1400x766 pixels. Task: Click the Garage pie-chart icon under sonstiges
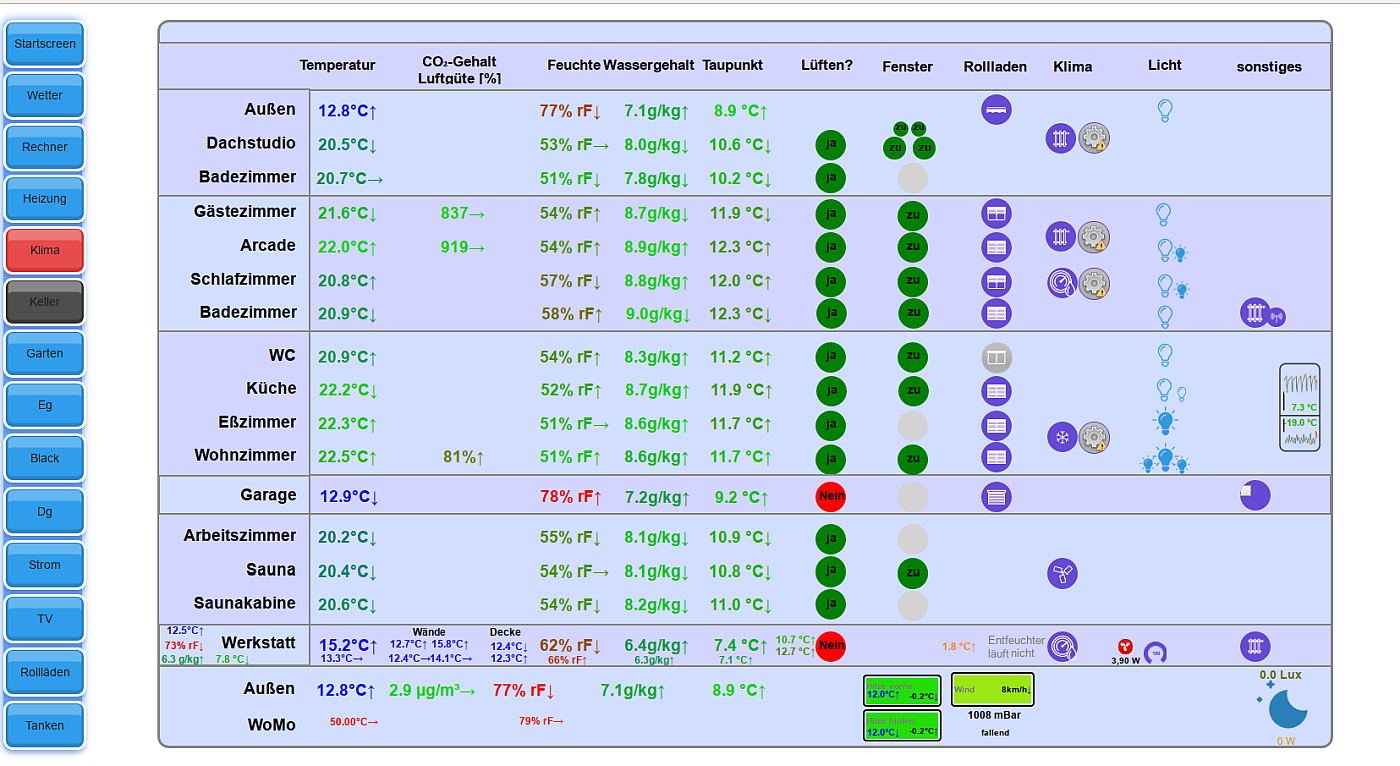click(1255, 495)
